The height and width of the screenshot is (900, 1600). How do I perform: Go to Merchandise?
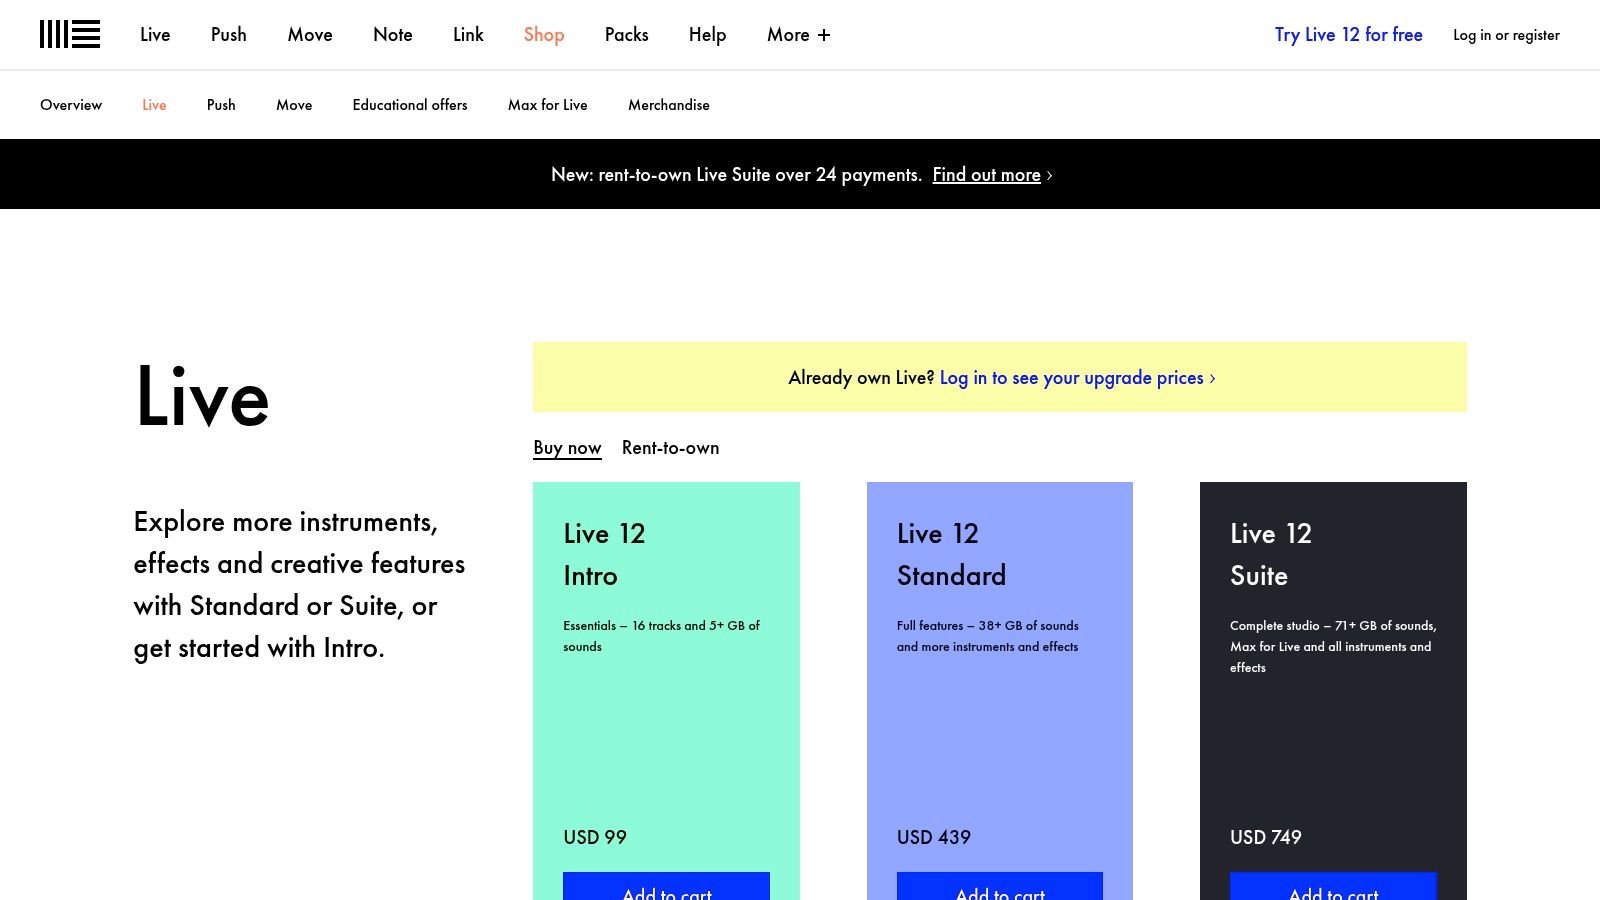669,104
